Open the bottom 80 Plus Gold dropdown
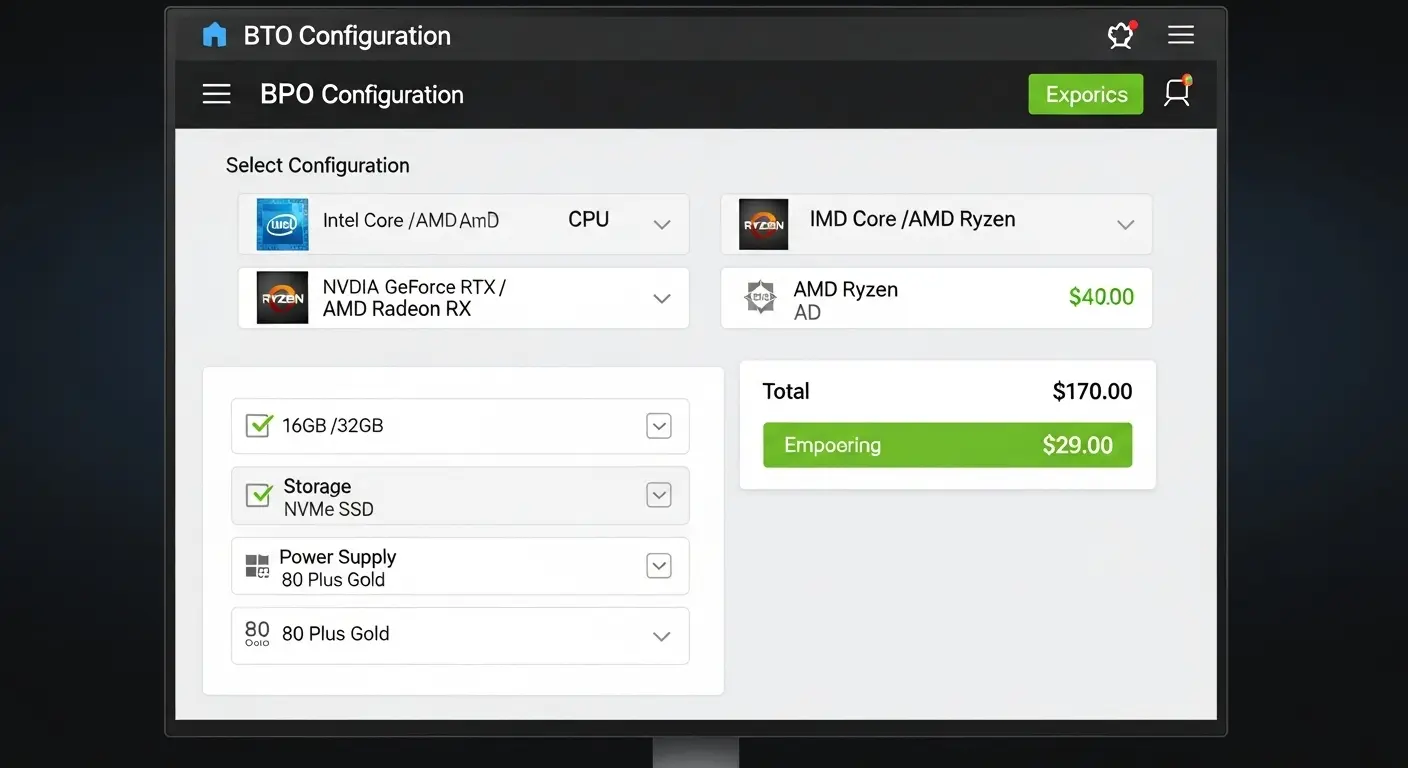The image size is (1408, 768). [661, 636]
